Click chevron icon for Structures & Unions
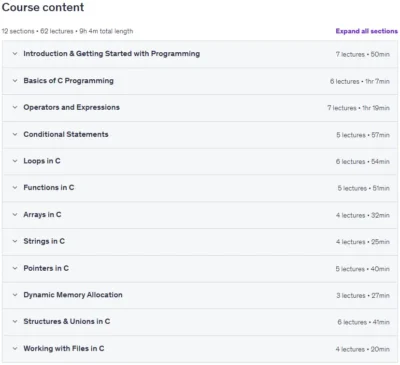 click(15, 322)
